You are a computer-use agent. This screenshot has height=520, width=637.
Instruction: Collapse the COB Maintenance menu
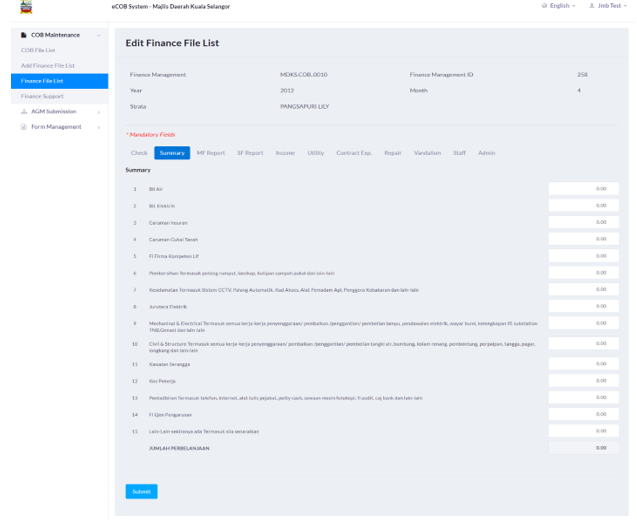(x=98, y=35)
